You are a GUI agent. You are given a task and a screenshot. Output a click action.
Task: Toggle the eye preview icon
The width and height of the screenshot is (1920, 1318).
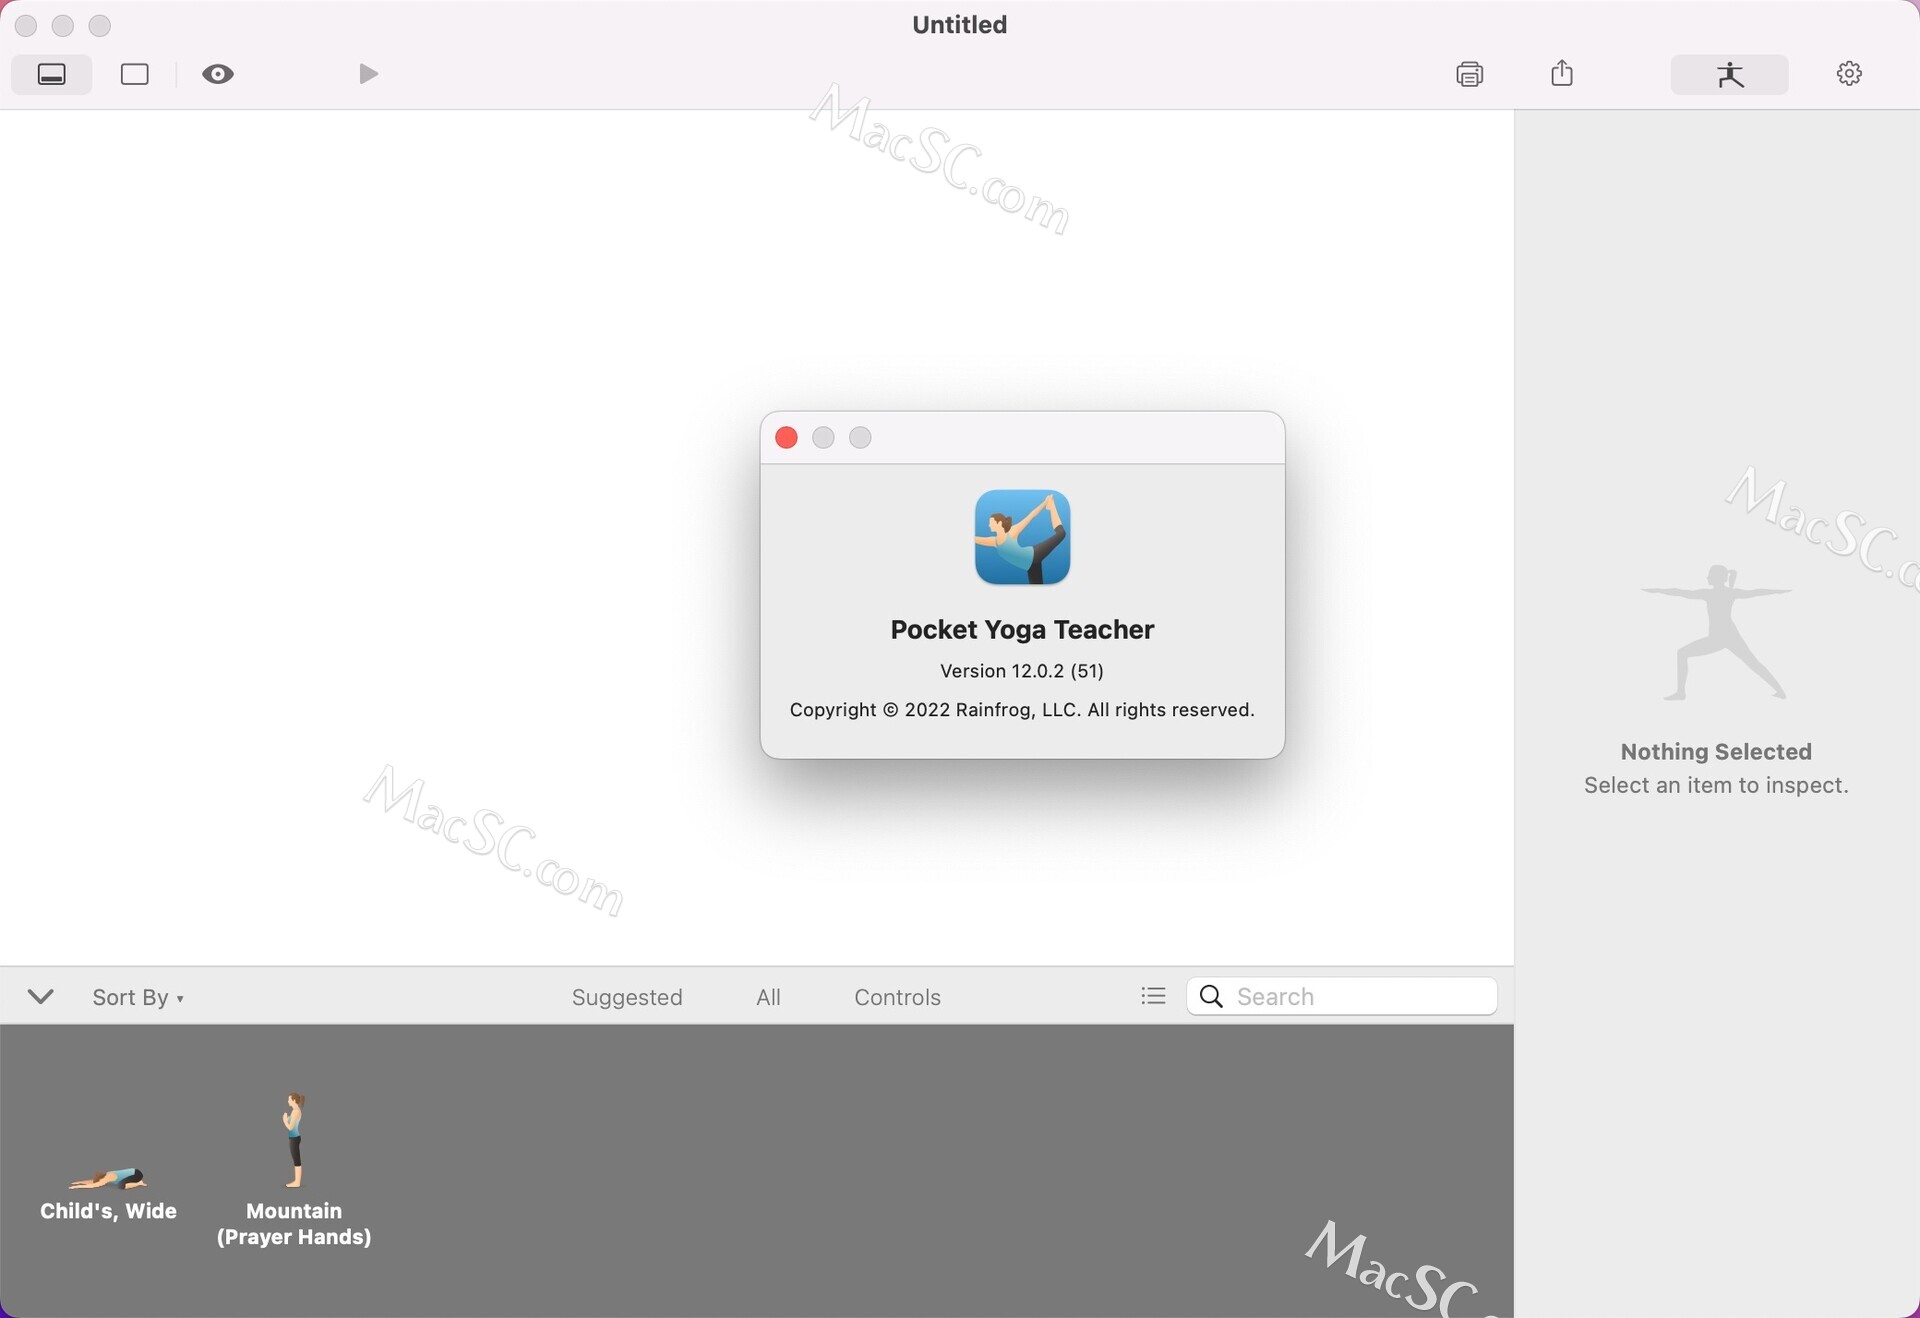tap(217, 74)
